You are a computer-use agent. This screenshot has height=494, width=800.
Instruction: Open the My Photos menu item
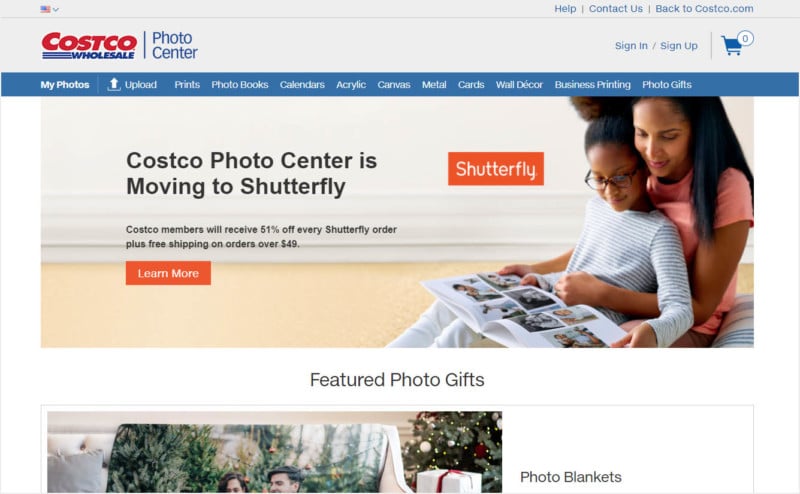tap(65, 85)
